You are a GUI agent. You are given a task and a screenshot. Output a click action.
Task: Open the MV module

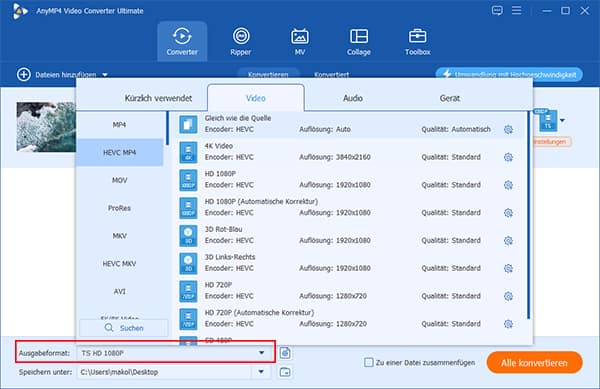click(x=300, y=41)
